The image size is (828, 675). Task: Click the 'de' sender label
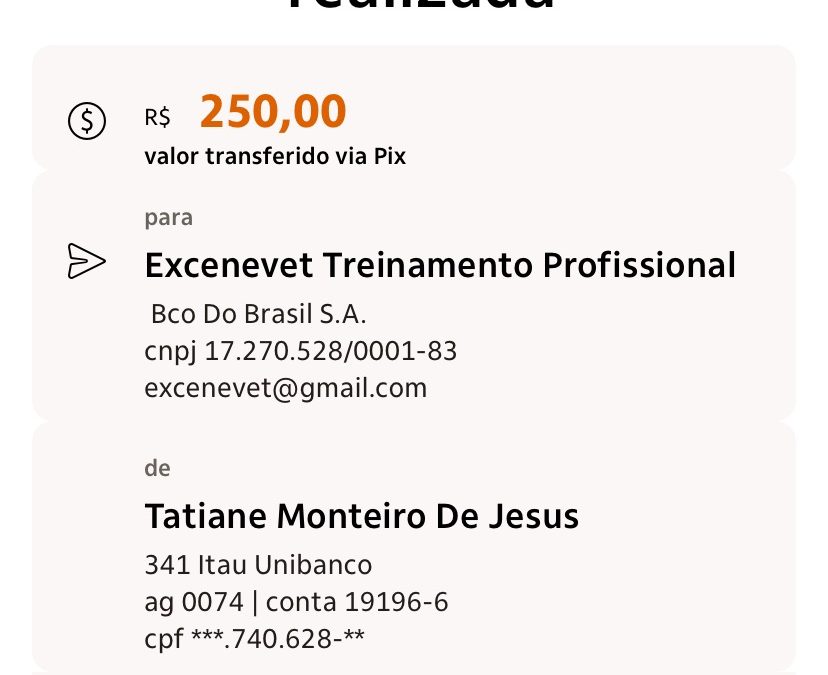(x=157, y=468)
